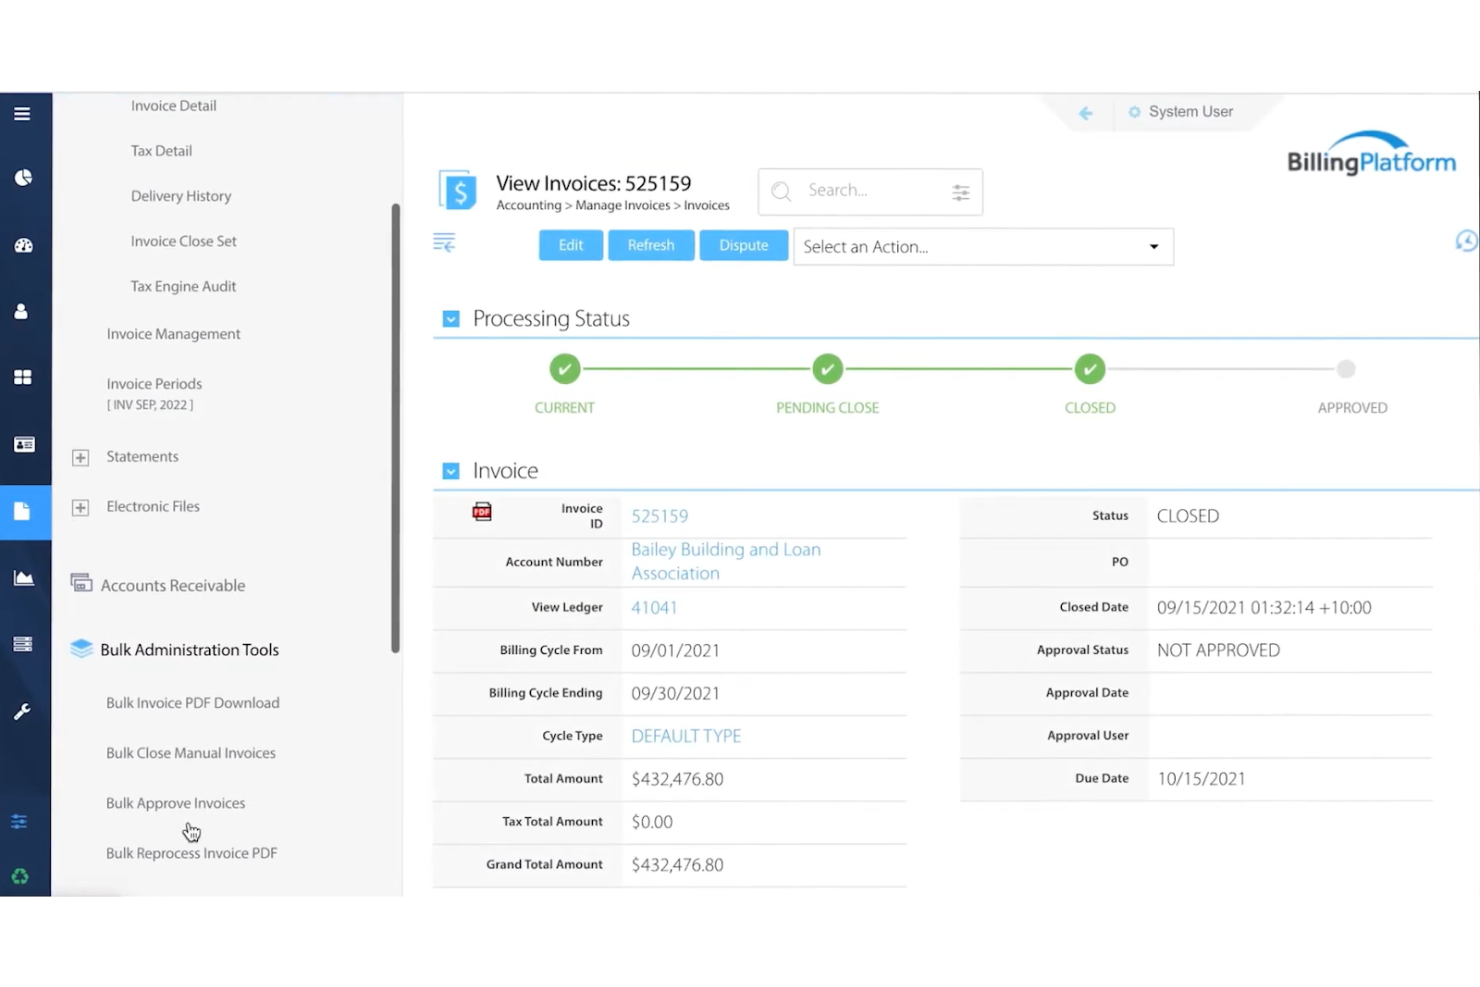
Task: Click inside the Search field
Action: pyautogui.click(x=860, y=191)
